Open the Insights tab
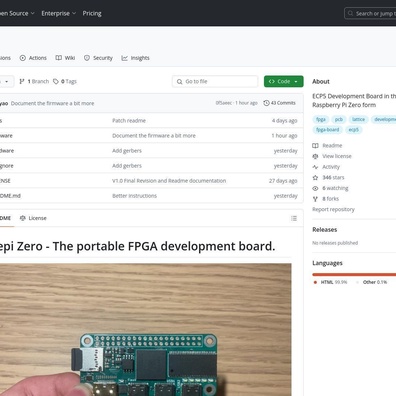The width and height of the screenshot is (396, 396). pyautogui.click(x=135, y=58)
